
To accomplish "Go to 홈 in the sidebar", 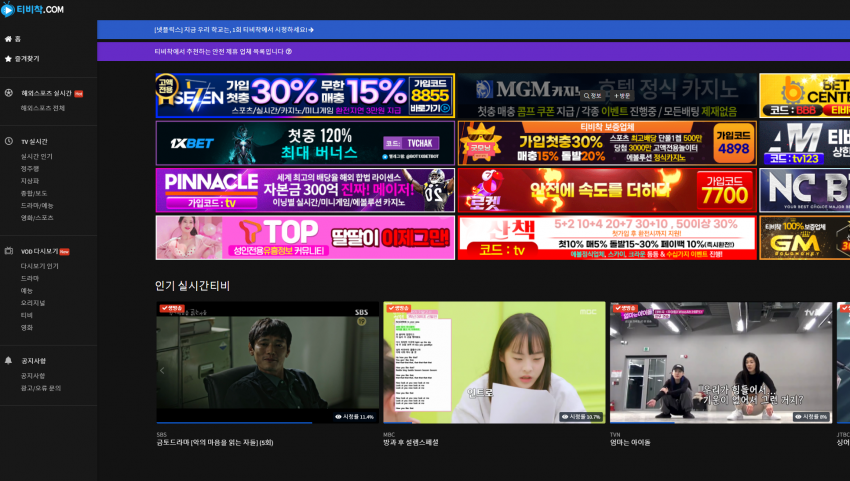I will point(18,39).
